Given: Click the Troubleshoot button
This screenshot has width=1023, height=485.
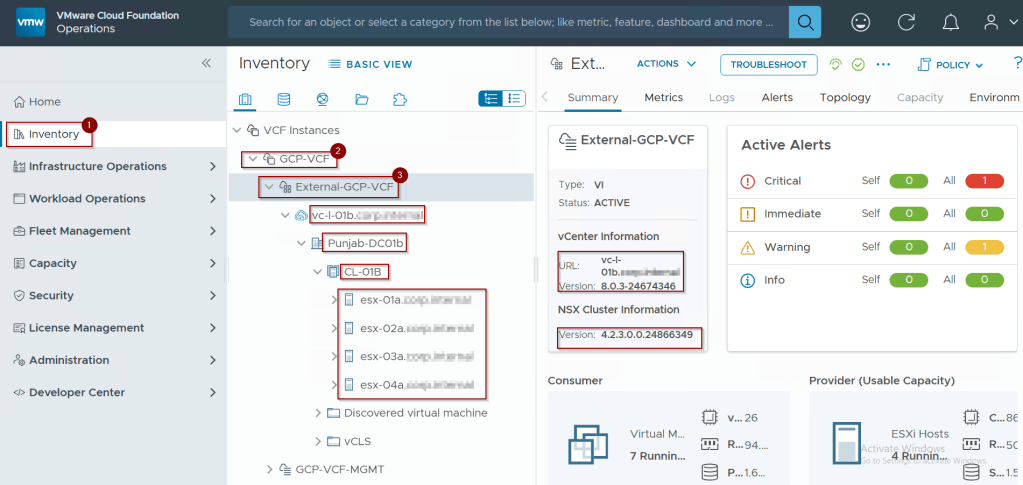Looking at the screenshot, I should coord(768,64).
